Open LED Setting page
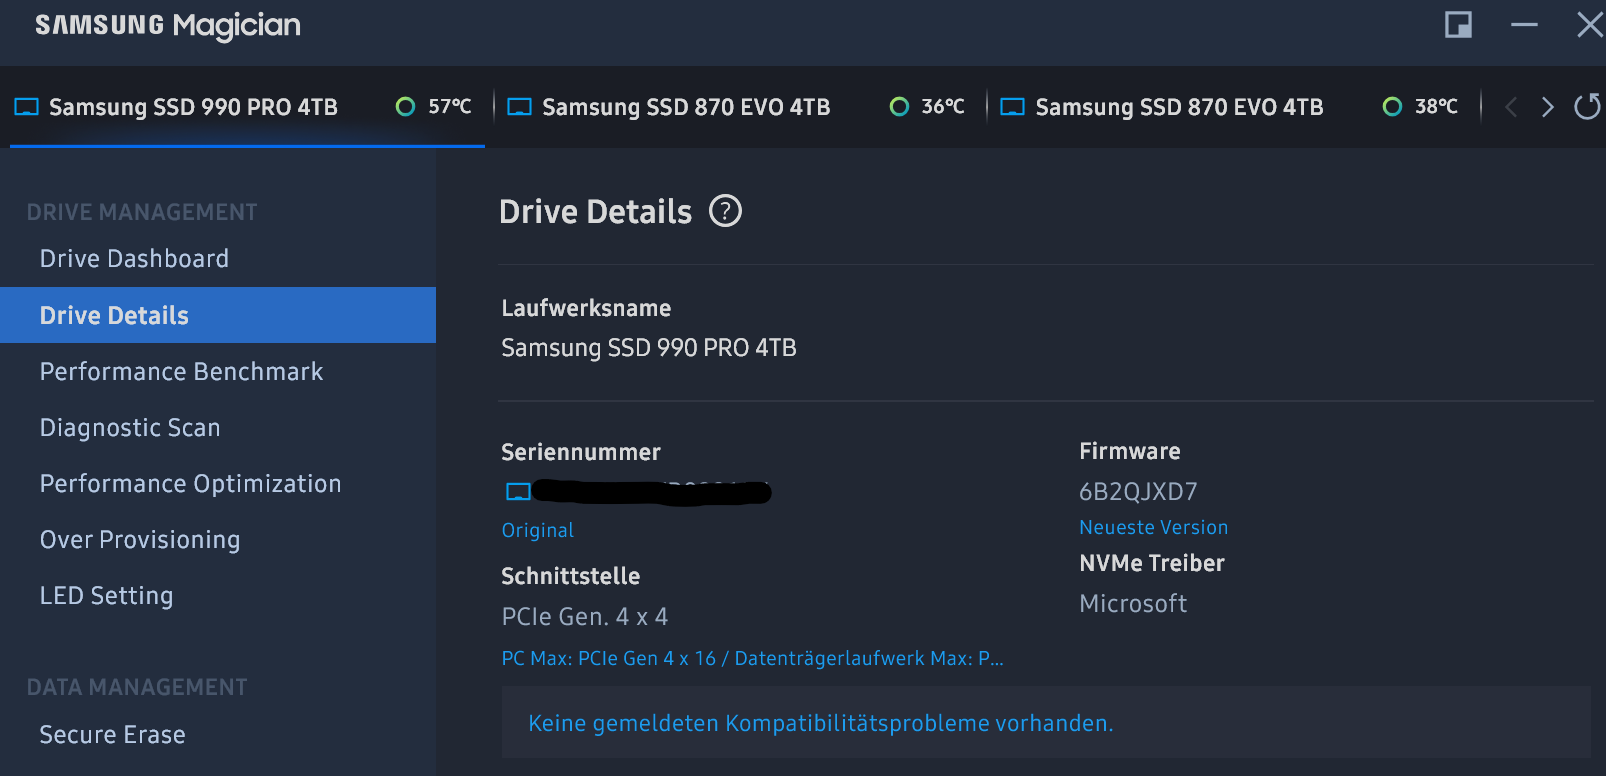The width and height of the screenshot is (1606, 776). 218,595
